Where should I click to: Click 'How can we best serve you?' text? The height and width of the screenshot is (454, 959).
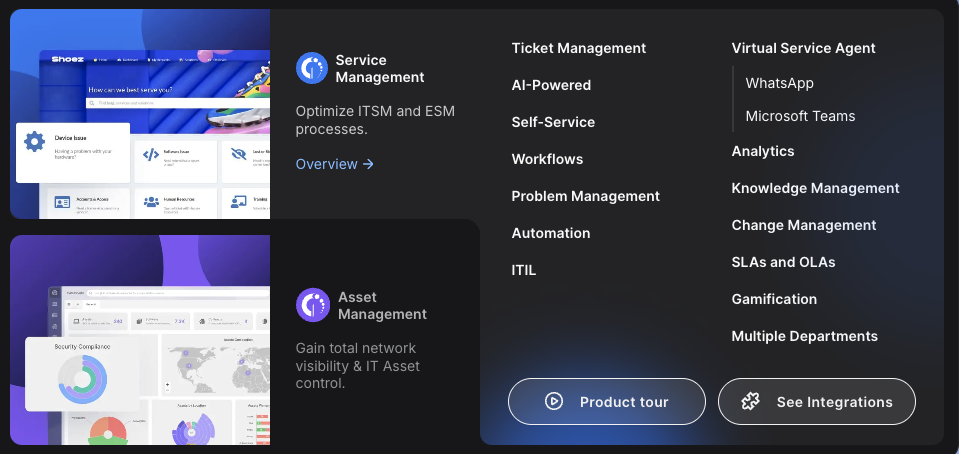[130, 90]
